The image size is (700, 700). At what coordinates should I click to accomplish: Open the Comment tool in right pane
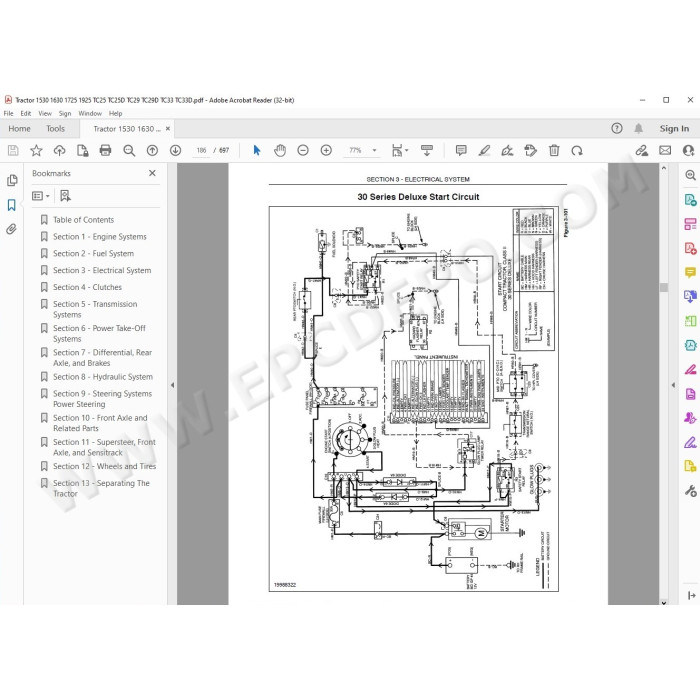[690, 272]
